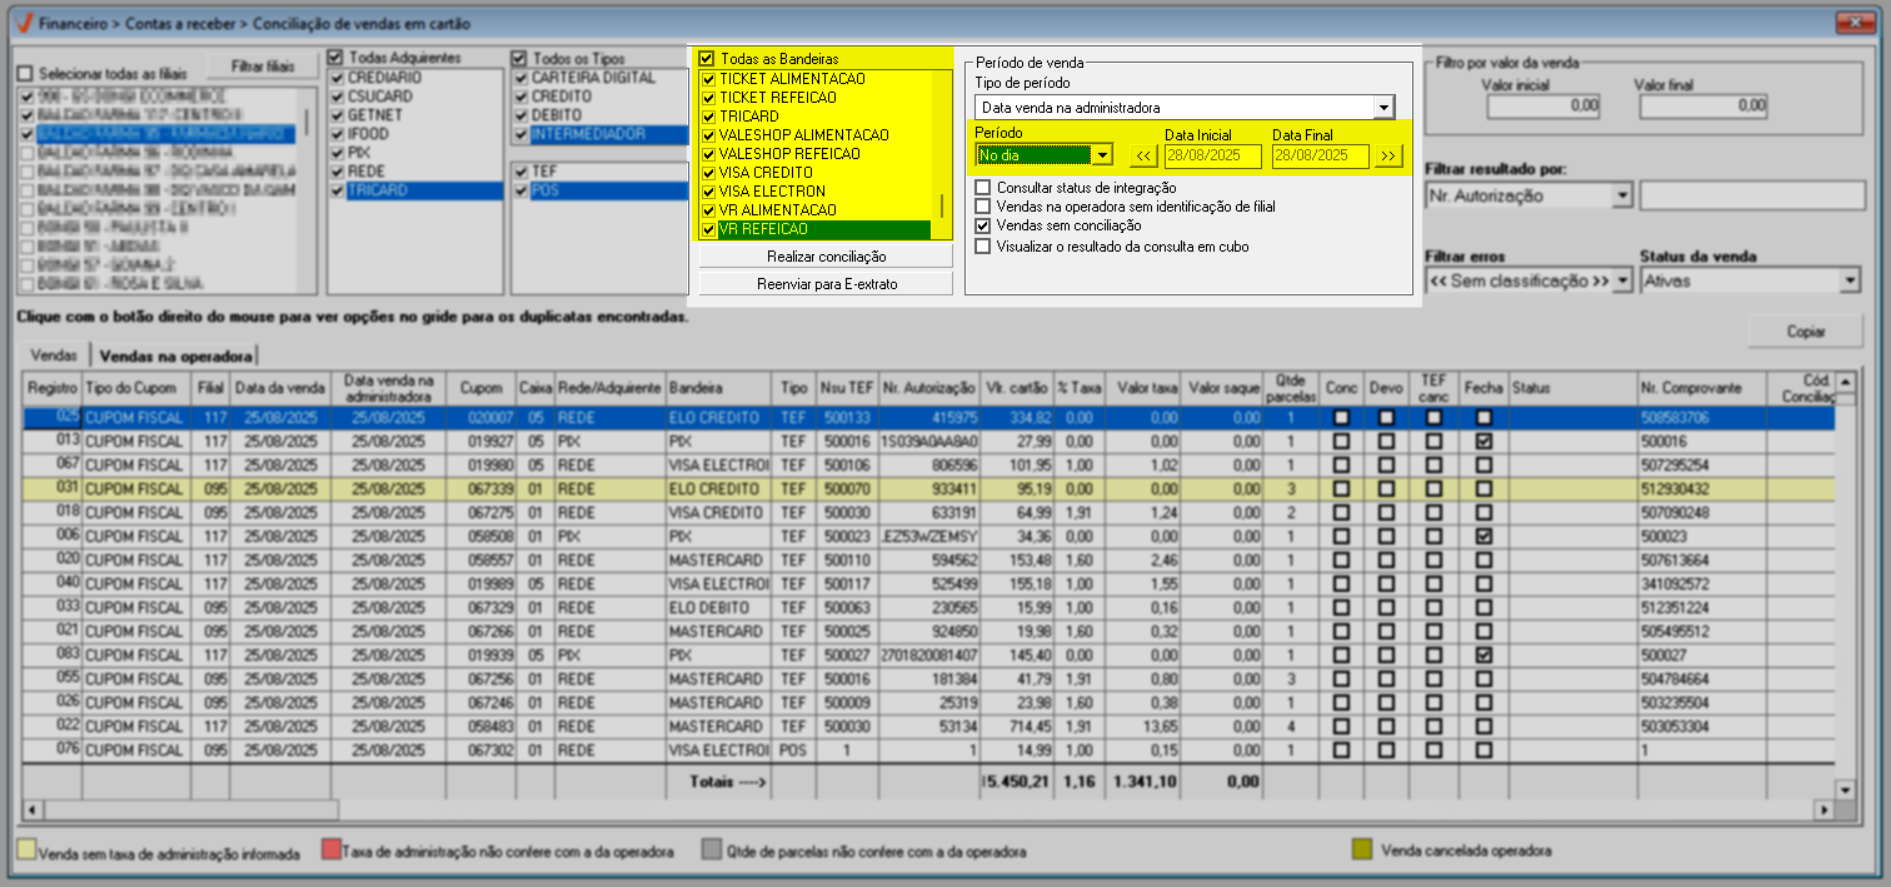Viewport: 1891px width, 887px height.
Task: Click the application logo in title bar
Action: pos(24,23)
